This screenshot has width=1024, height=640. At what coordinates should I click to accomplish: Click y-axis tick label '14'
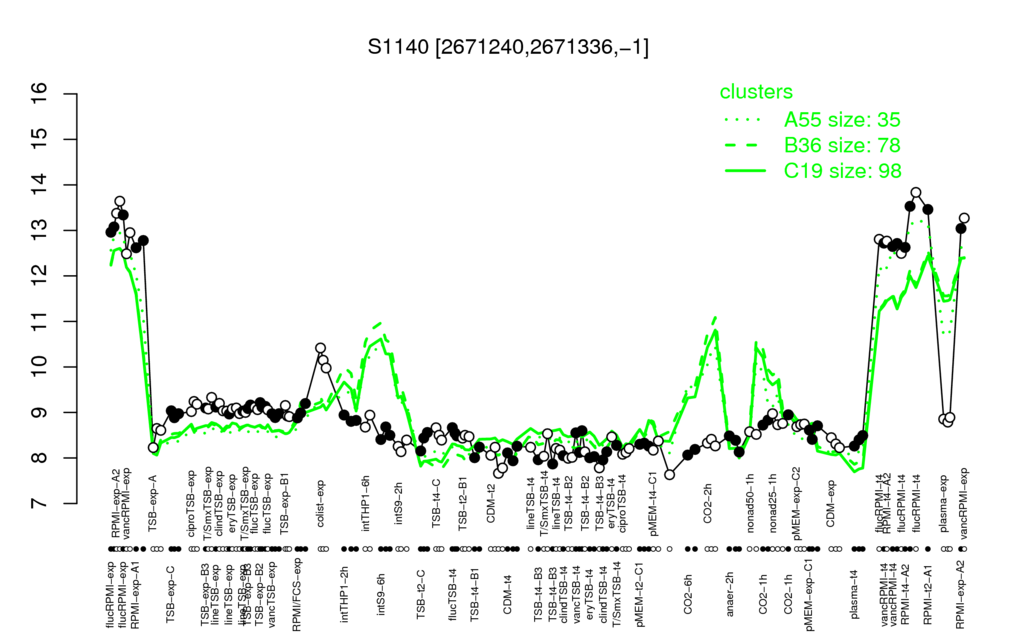pyautogui.click(x=39, y=185)
